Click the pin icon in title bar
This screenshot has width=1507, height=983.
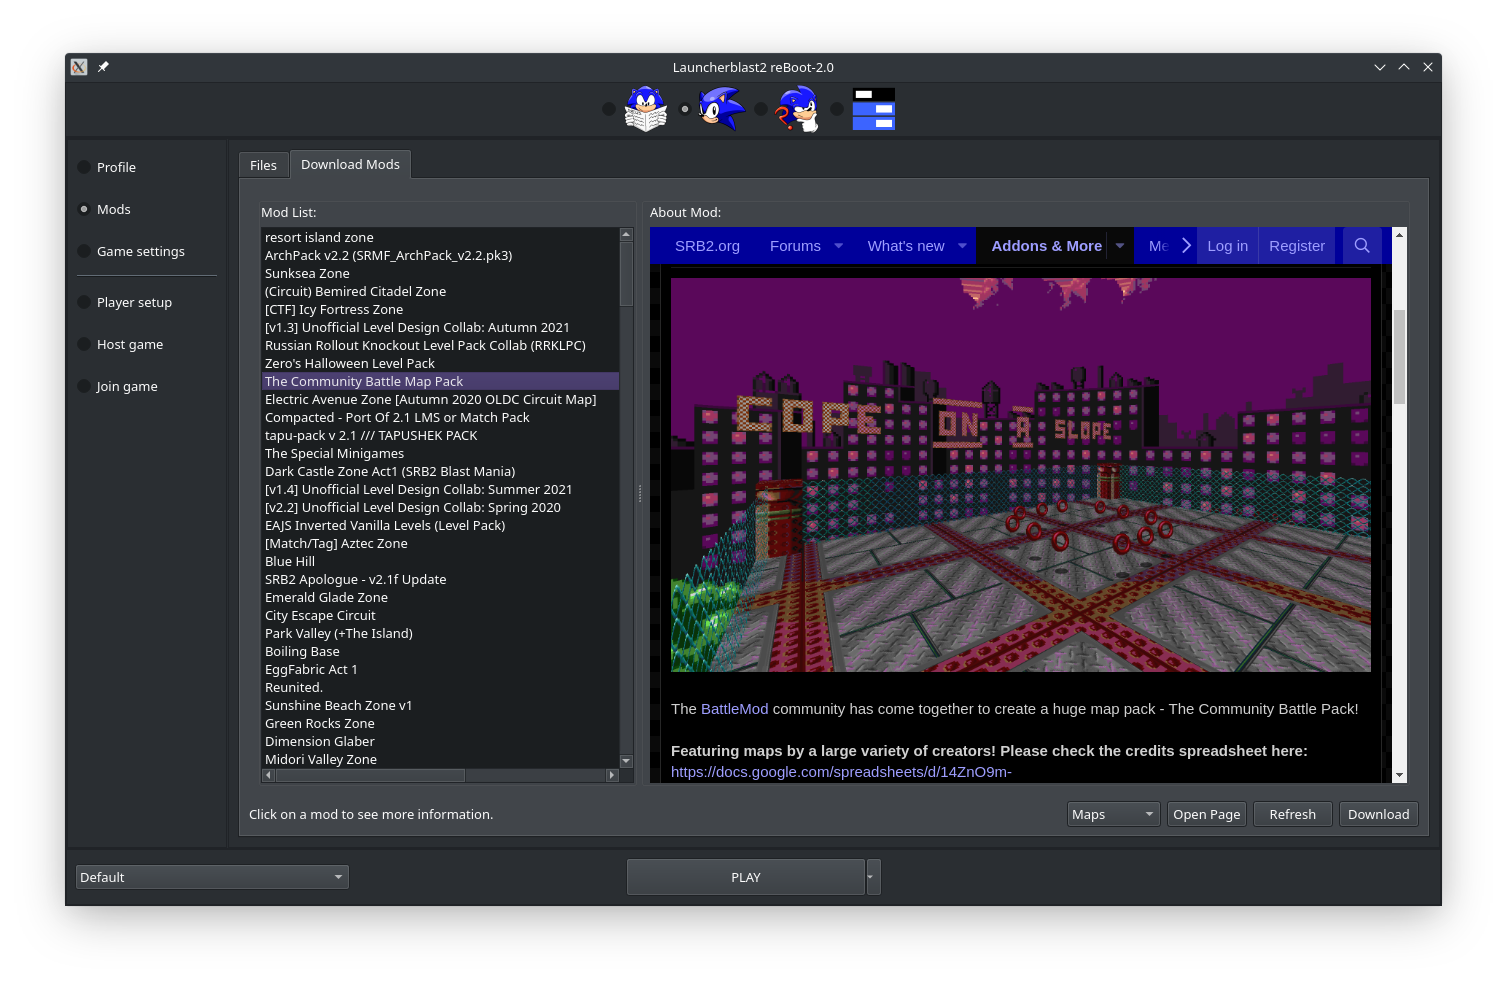(103, 67)
